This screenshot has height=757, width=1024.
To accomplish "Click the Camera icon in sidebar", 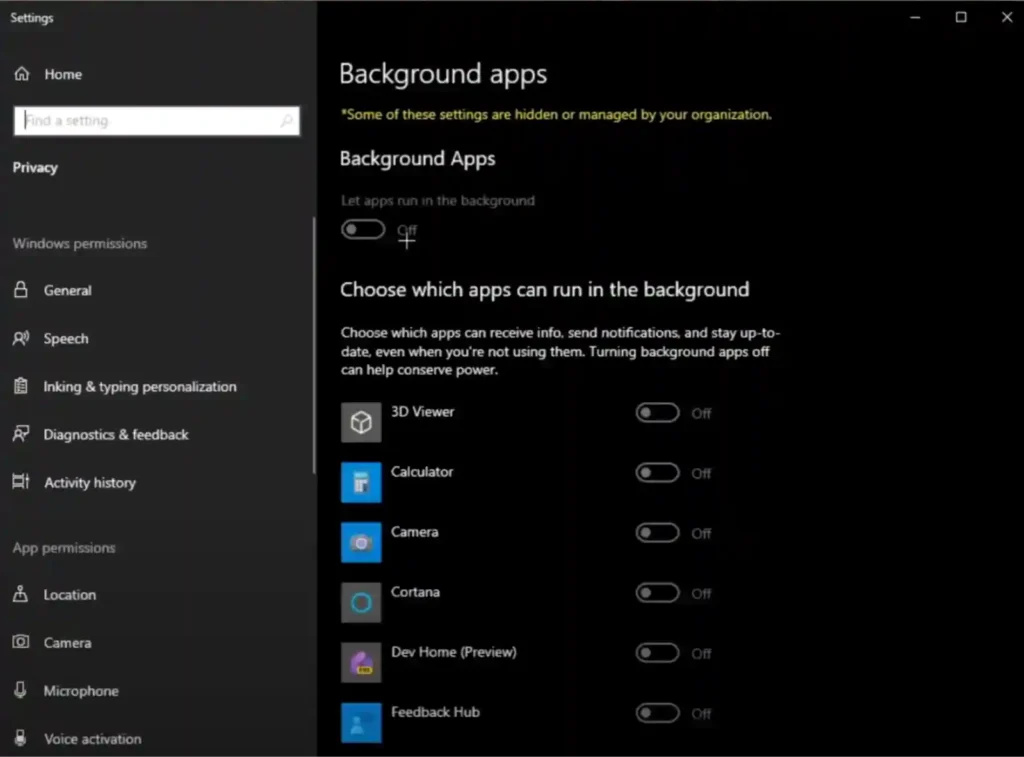I will (x=21, y=642).
